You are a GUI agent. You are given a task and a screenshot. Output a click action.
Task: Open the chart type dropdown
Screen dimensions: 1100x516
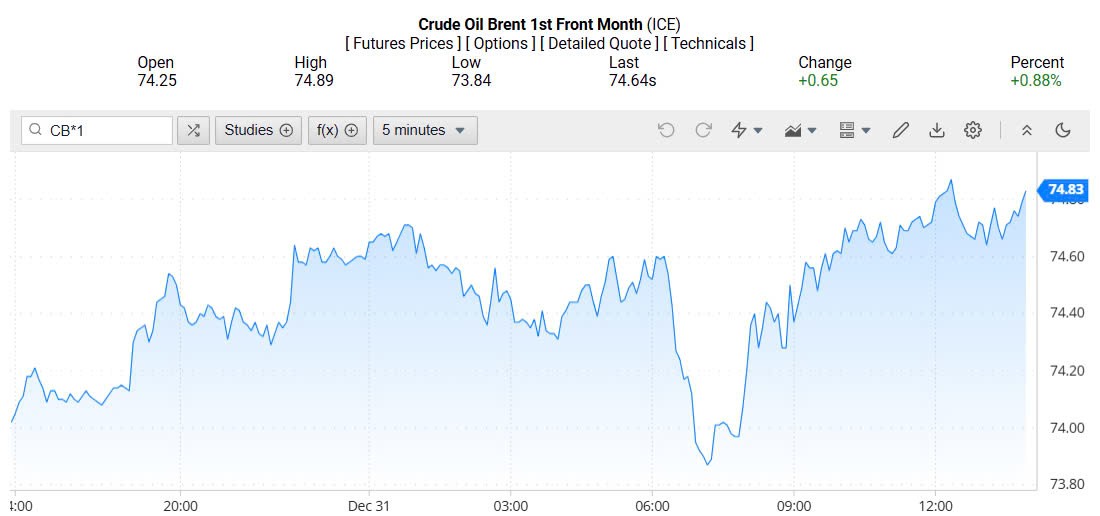pos(801,130)
